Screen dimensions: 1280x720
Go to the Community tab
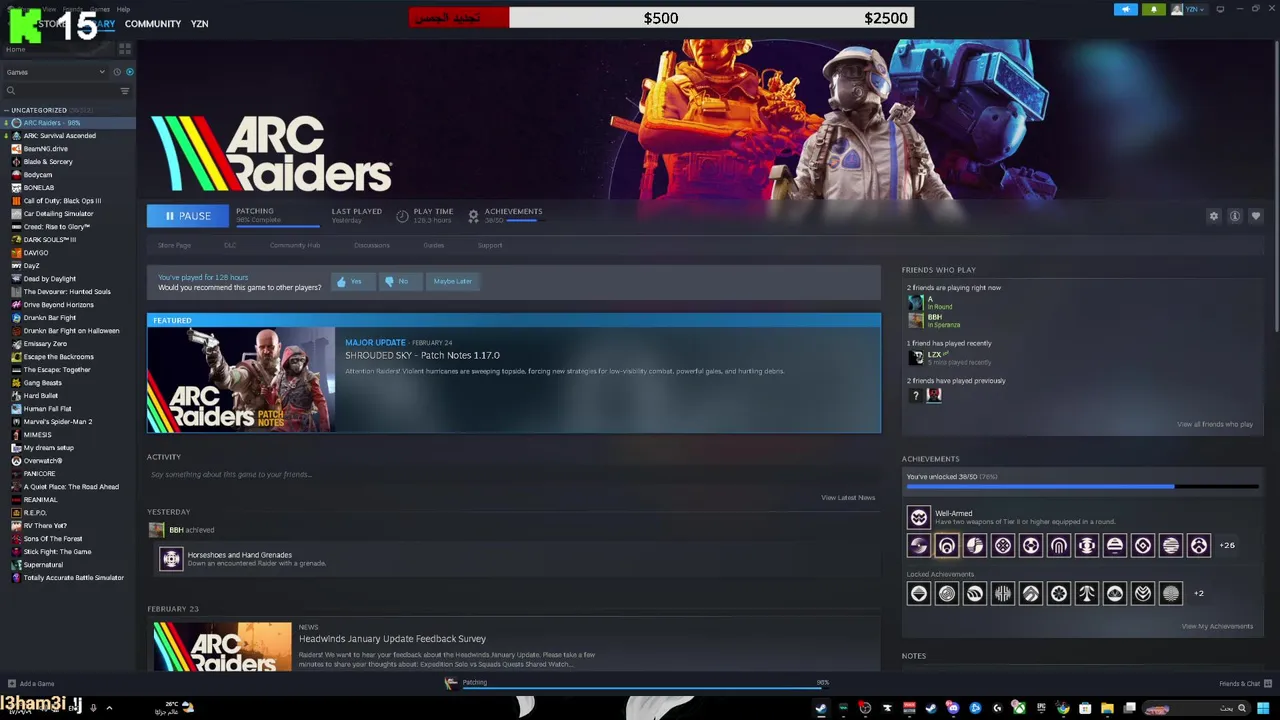(153, 24)
